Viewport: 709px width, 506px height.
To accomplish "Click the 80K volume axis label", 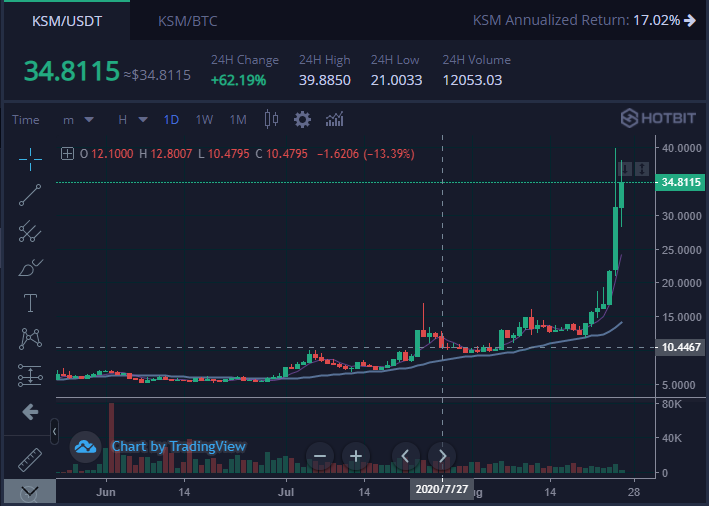I will [x=671, y=404].
